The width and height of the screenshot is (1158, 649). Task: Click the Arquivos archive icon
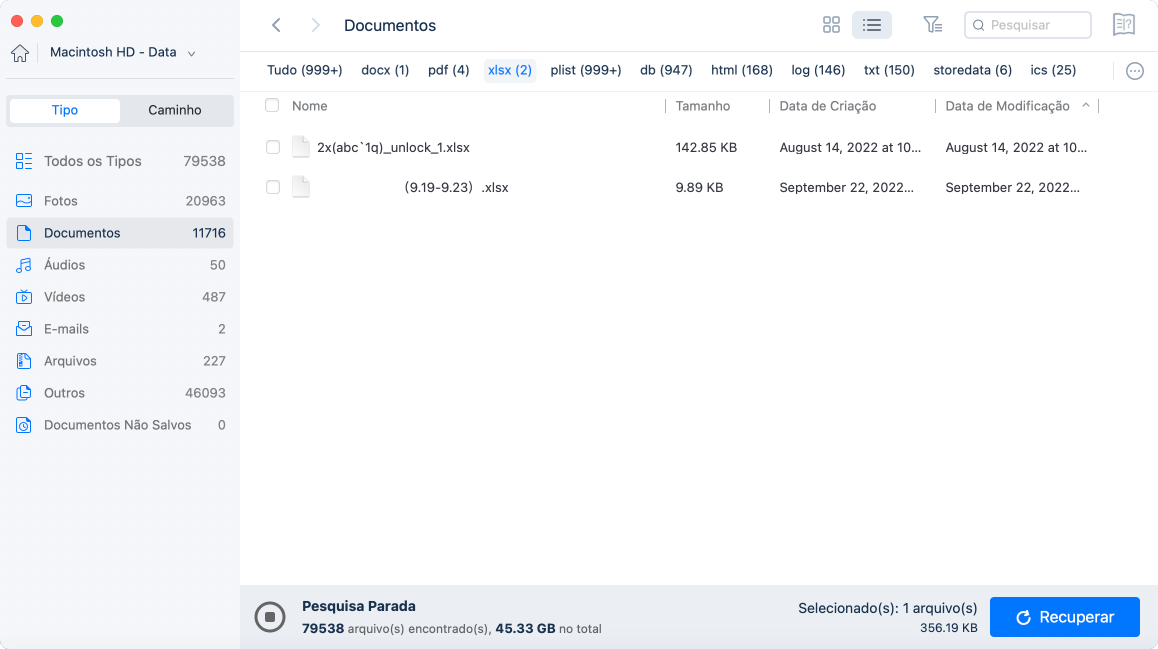pos(24,361)
